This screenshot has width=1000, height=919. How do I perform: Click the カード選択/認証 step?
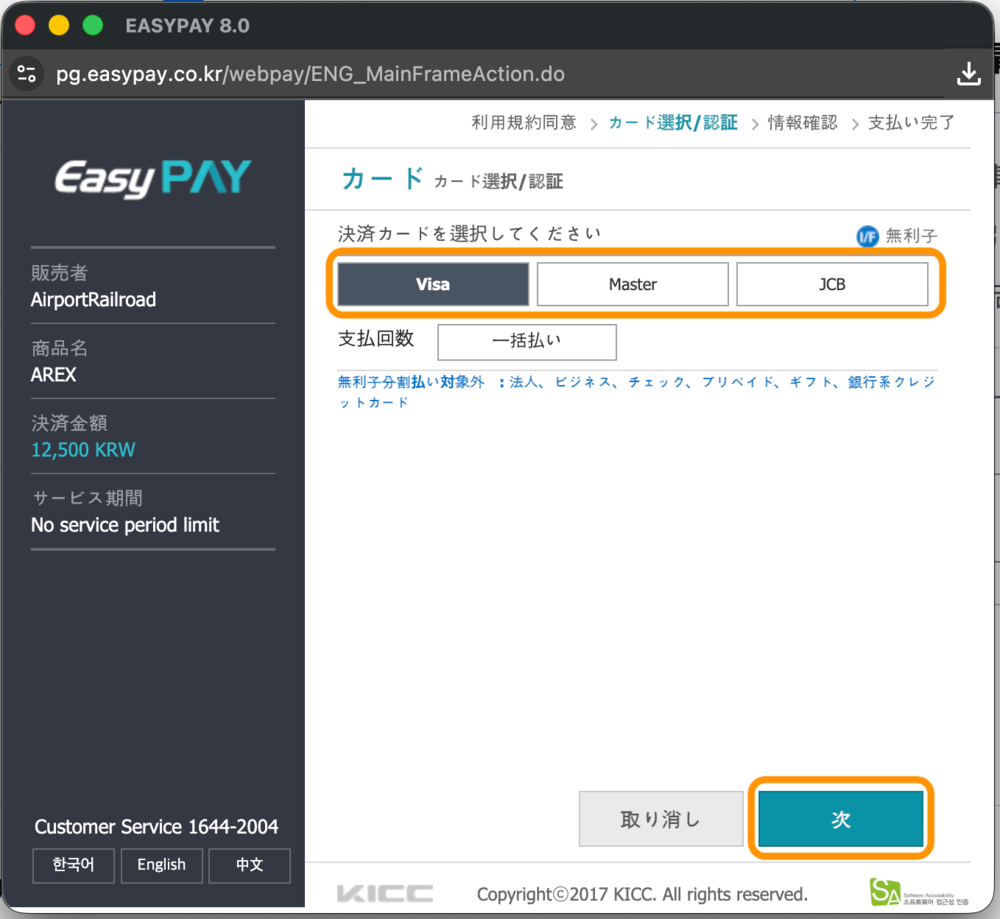[x=673, y=122]
